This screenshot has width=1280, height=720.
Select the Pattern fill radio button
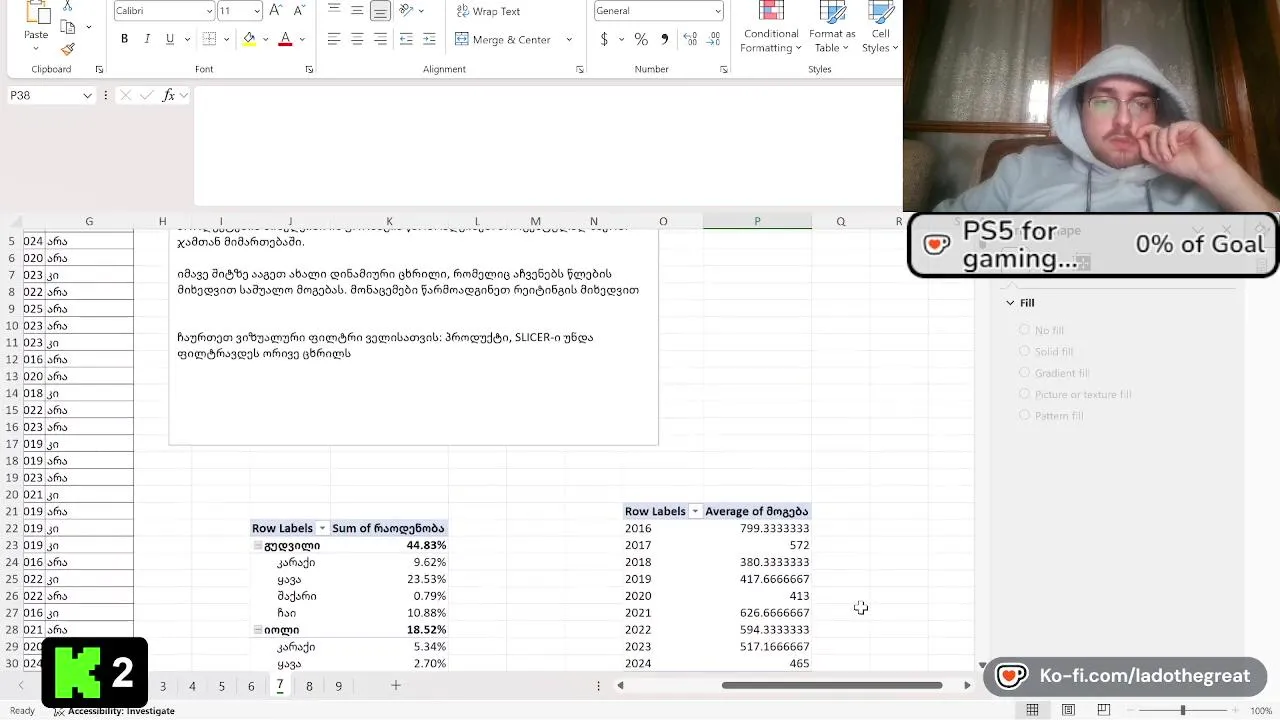pyautogui.click(x=1024, y=415)
